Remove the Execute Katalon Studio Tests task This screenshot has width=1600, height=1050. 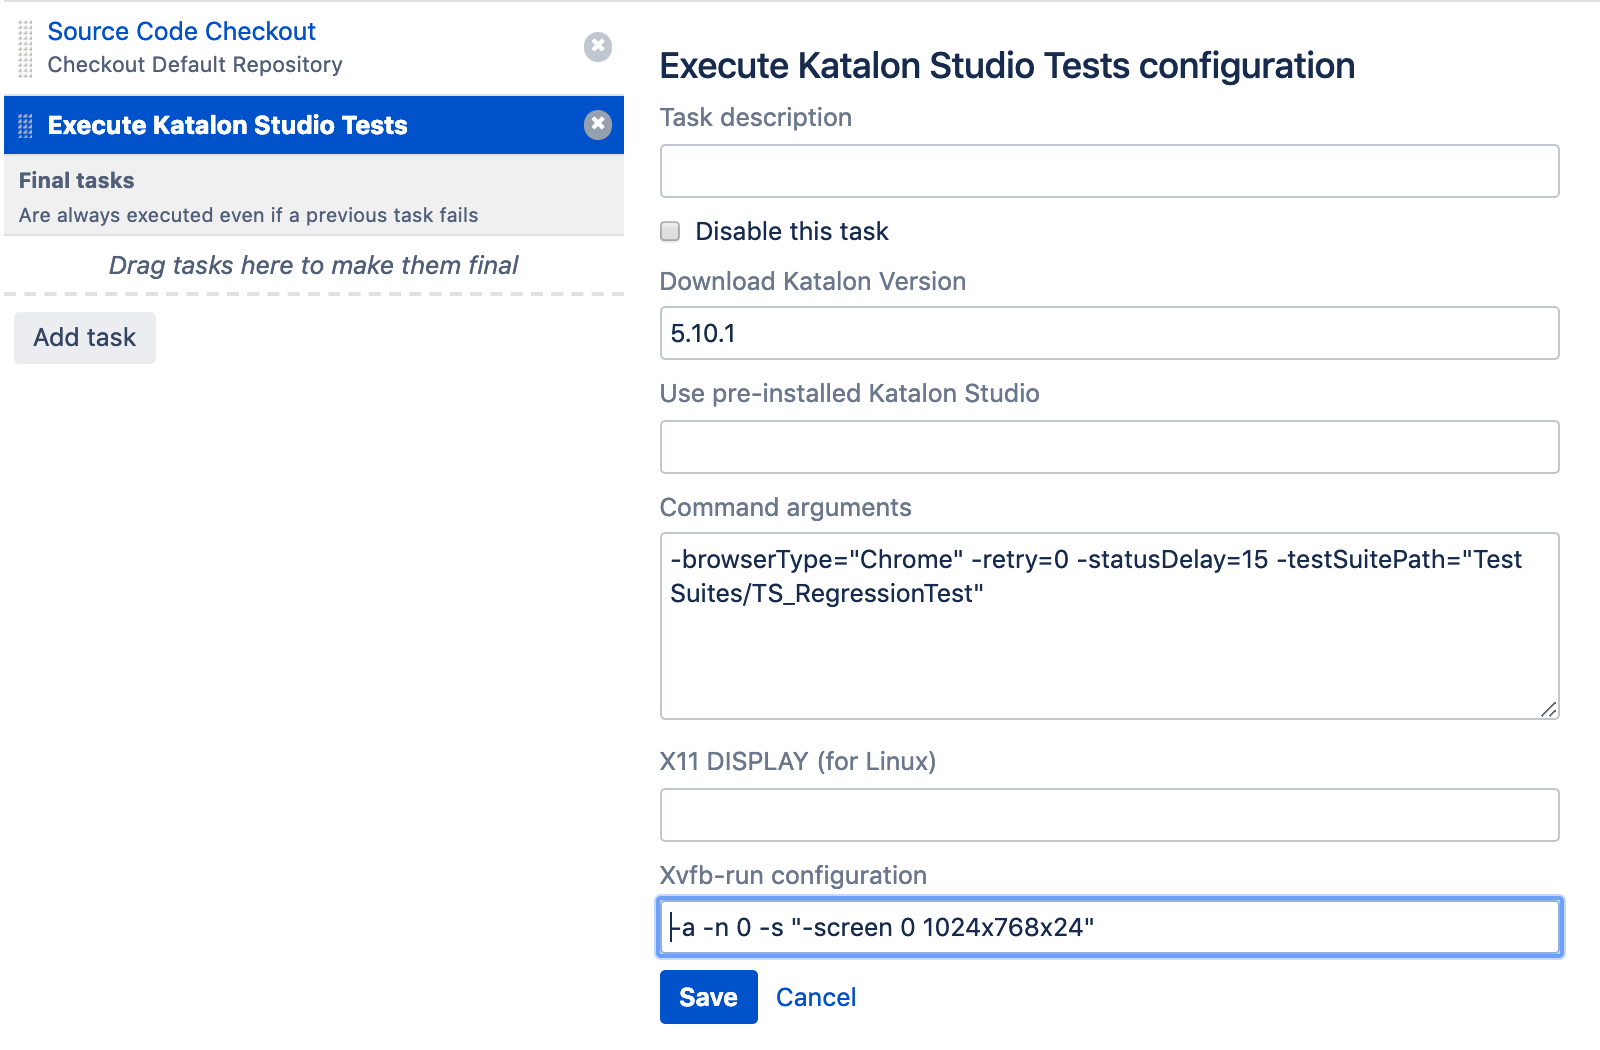click(x=598, y=124)
